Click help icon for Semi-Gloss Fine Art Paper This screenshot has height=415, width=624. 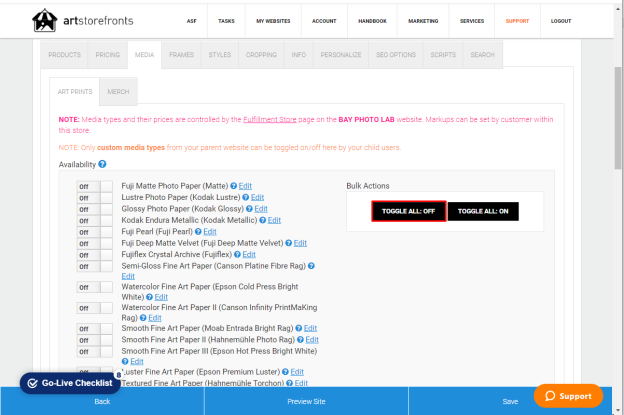pos(311,266)
